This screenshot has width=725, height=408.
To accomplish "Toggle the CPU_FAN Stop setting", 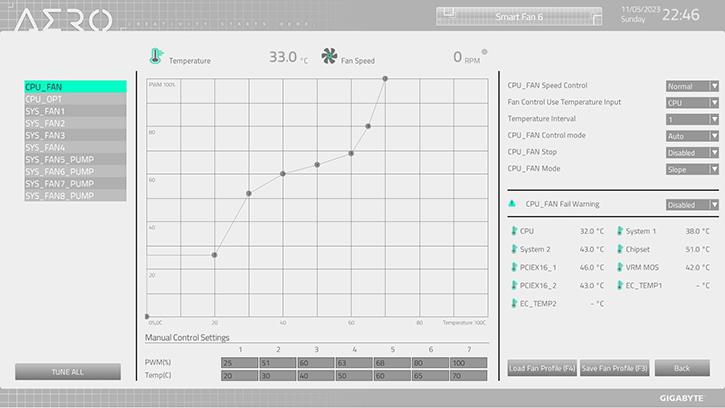I will point(692,153).
